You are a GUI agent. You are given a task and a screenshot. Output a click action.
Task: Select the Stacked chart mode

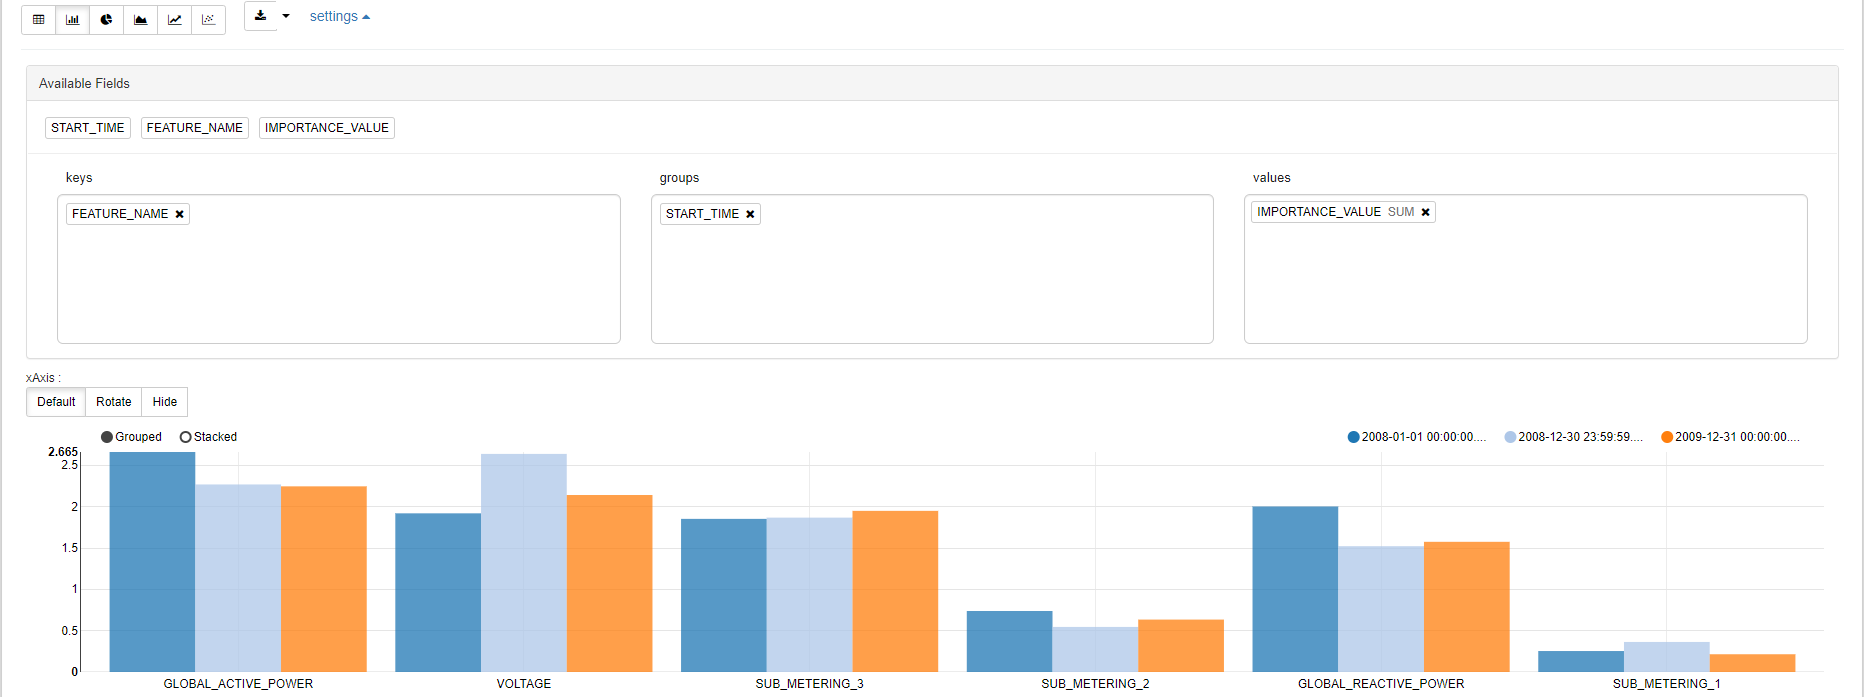(209, 437)
